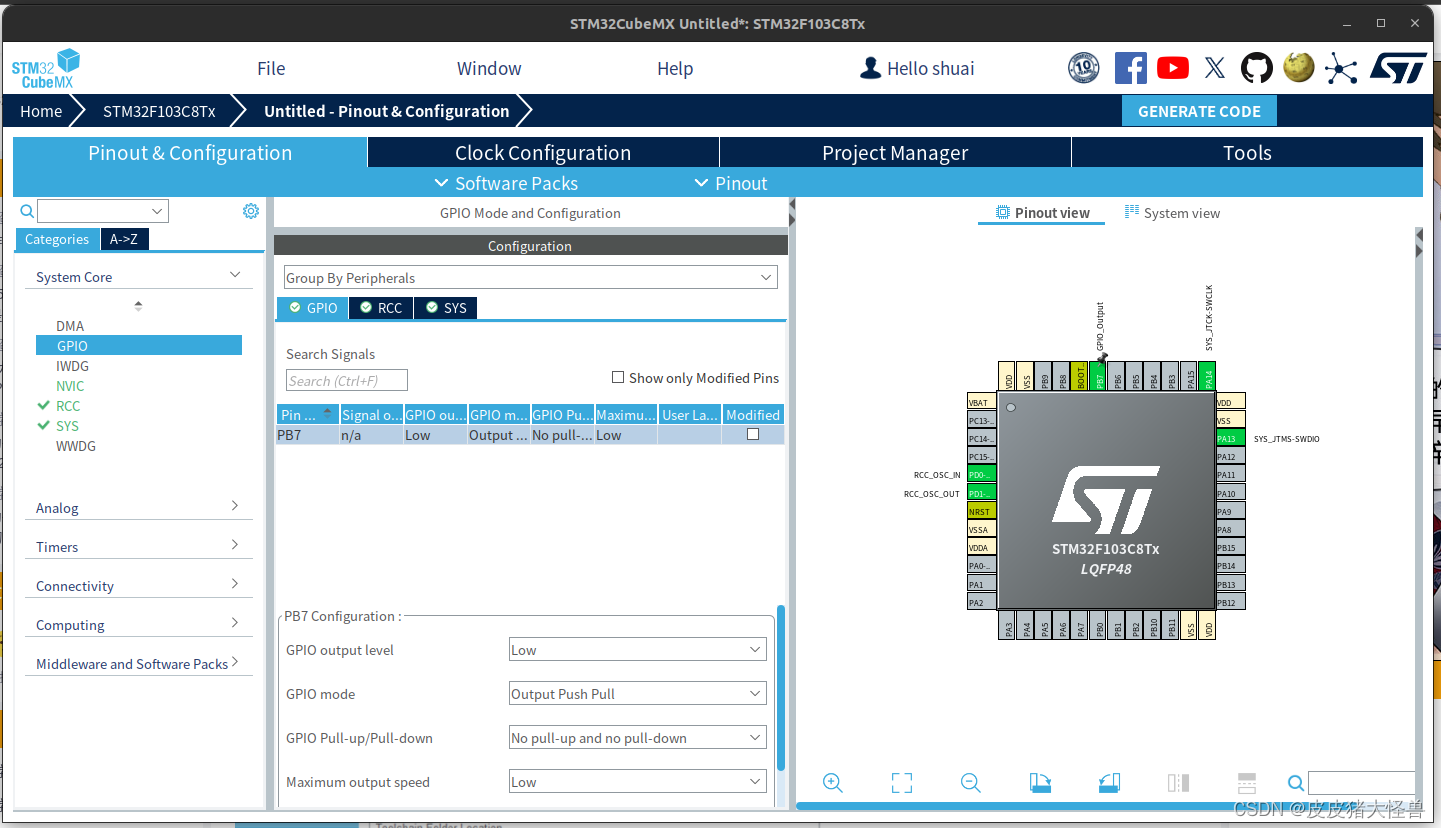Click the GENERATE CODE button
Viewport: 1441px width, 828px height.
tap(1199, 111)
